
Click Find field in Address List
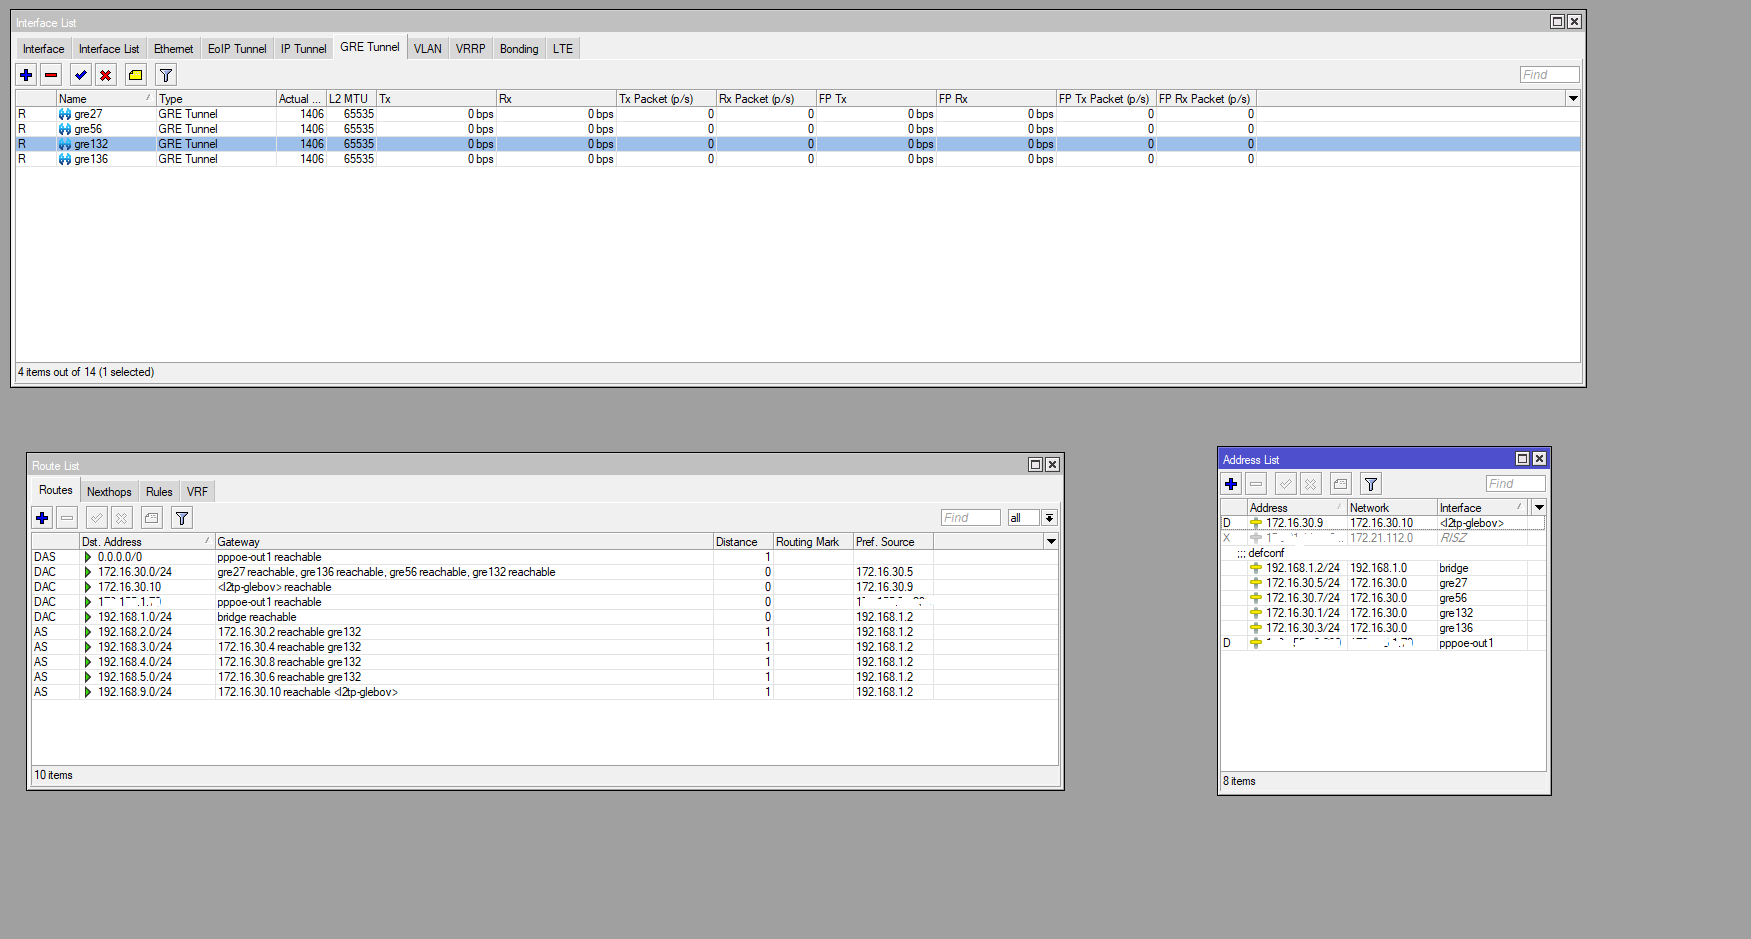(1515, 484)
